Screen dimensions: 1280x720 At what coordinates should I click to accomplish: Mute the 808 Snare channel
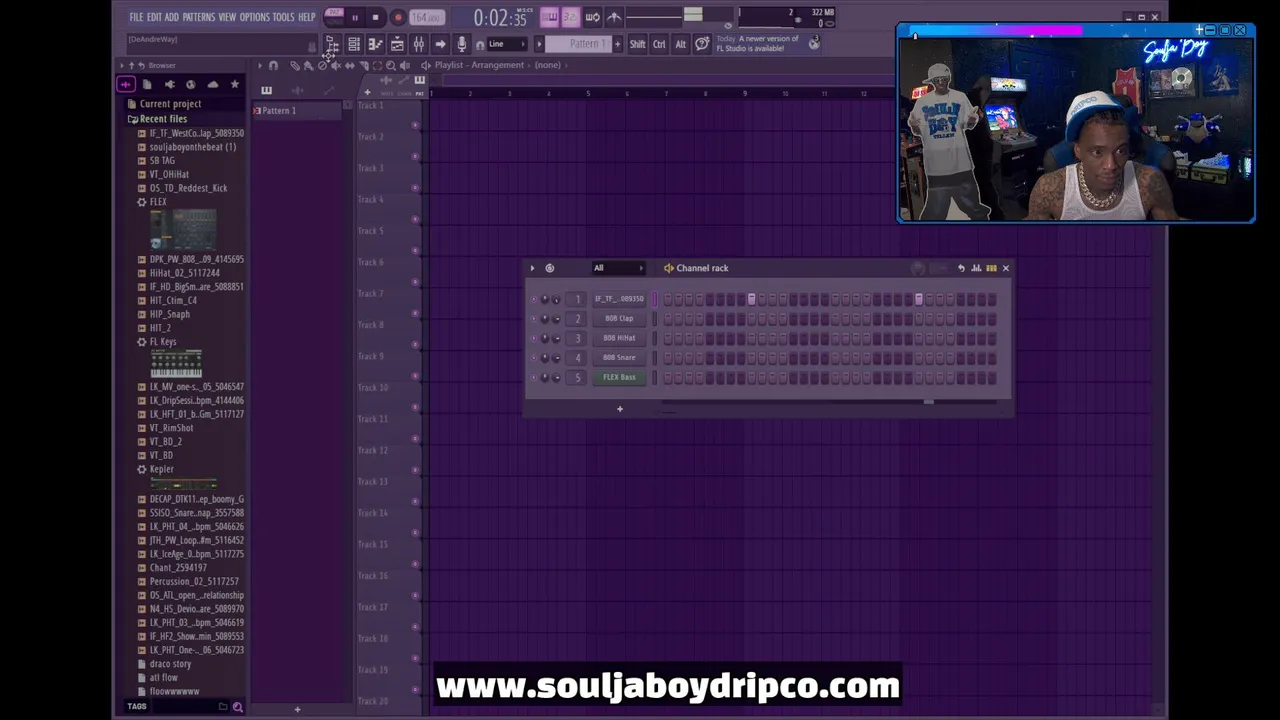pos(532,358)
